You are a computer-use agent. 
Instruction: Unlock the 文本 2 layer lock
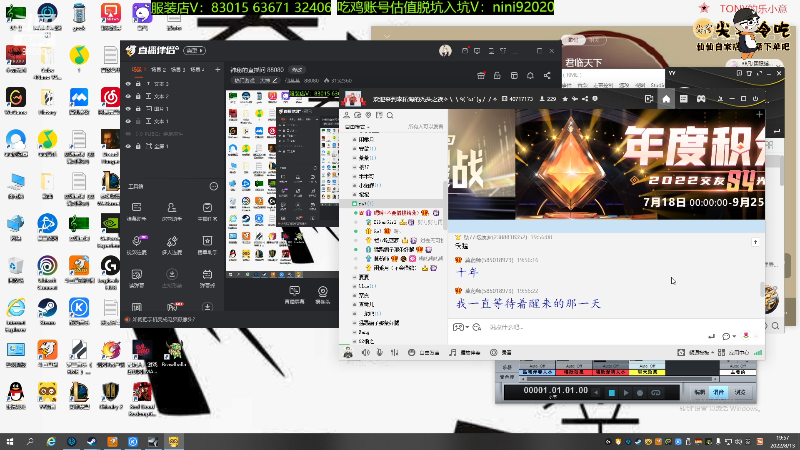pos(138,96)
